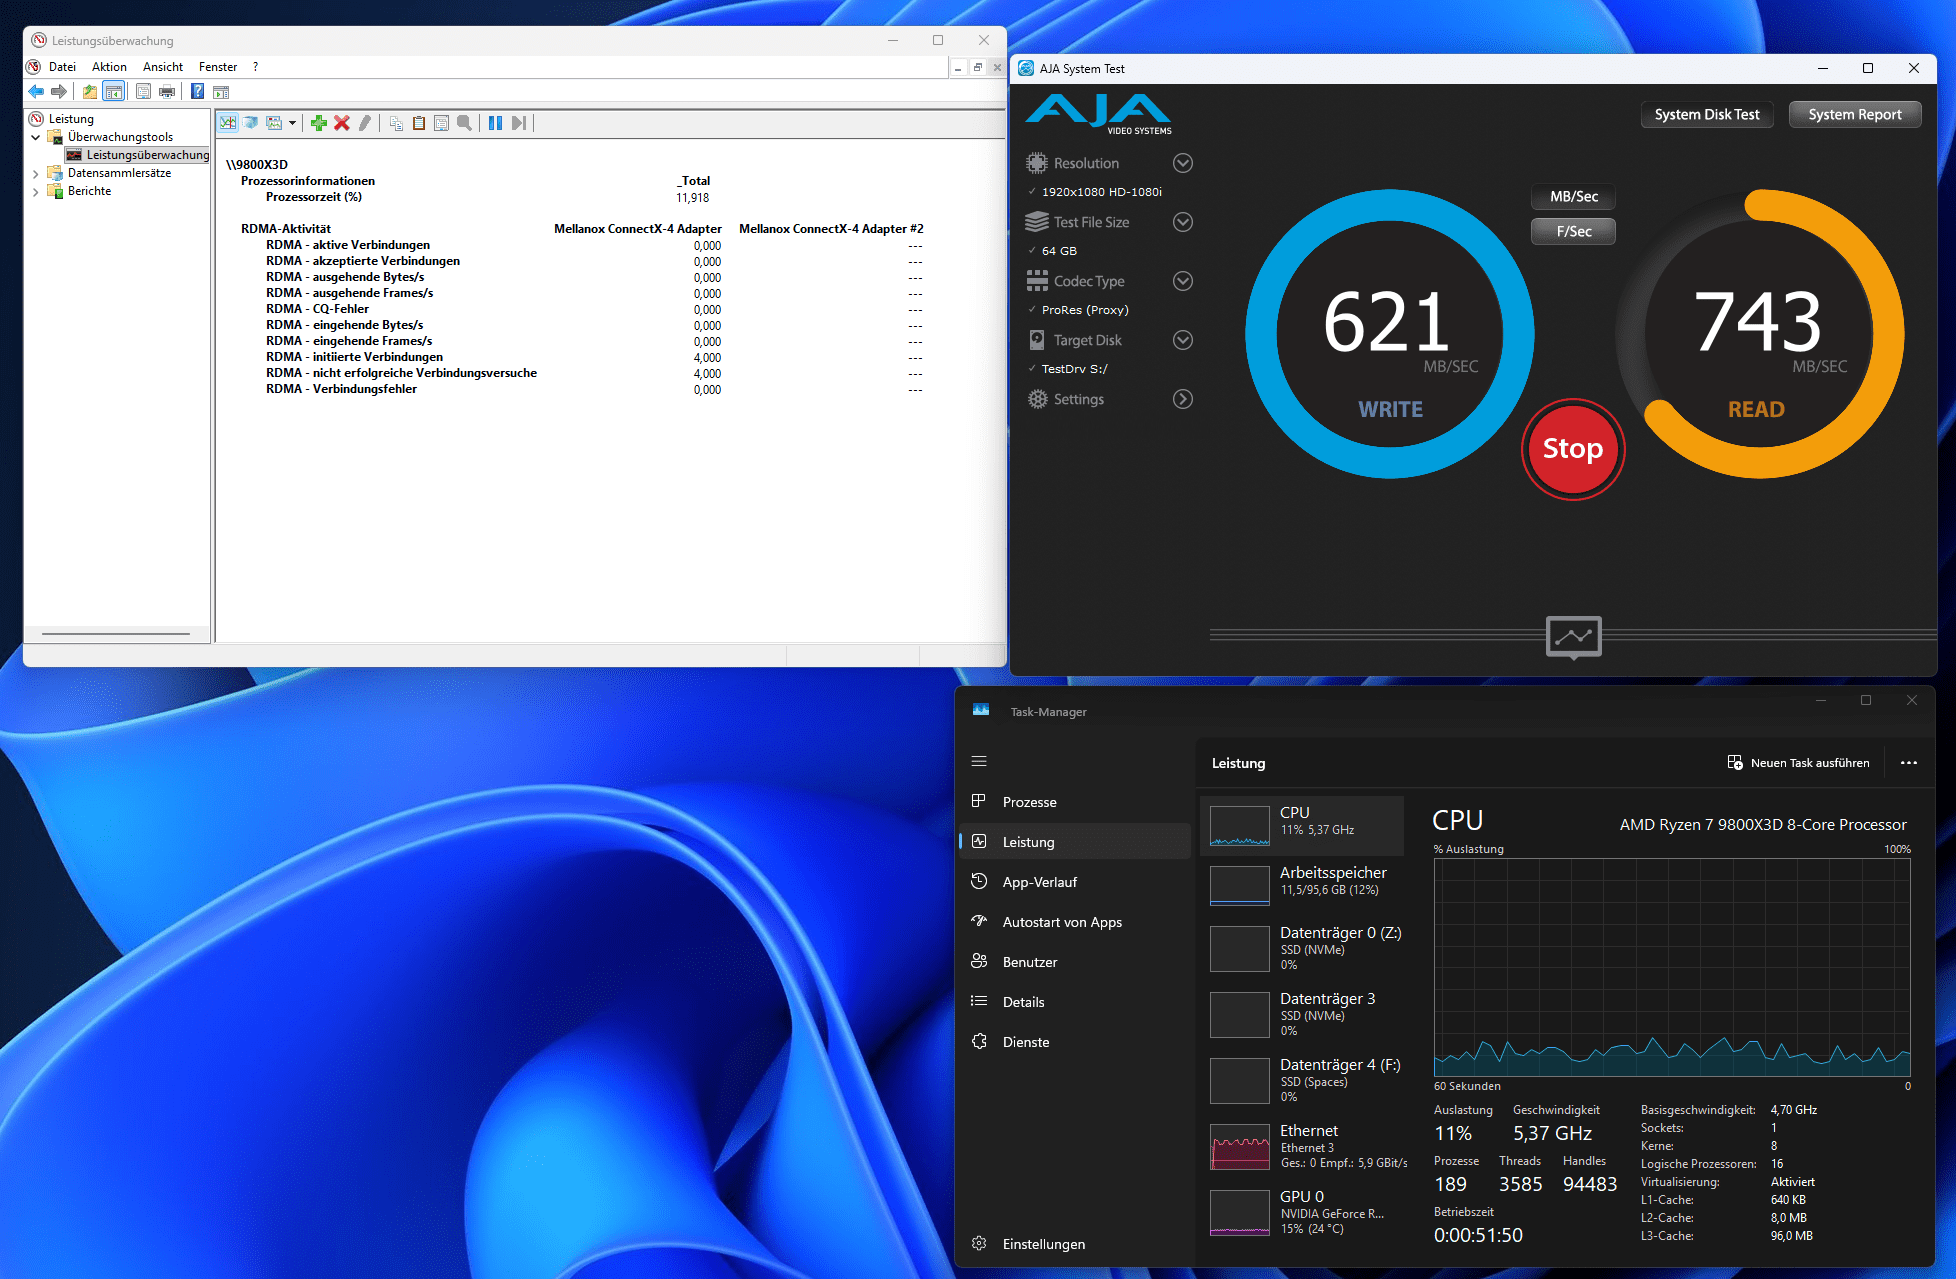This screenshot has height=1279, width=1956.
Task: Open the Test File Size dropdown
Action: point(1182,222)
